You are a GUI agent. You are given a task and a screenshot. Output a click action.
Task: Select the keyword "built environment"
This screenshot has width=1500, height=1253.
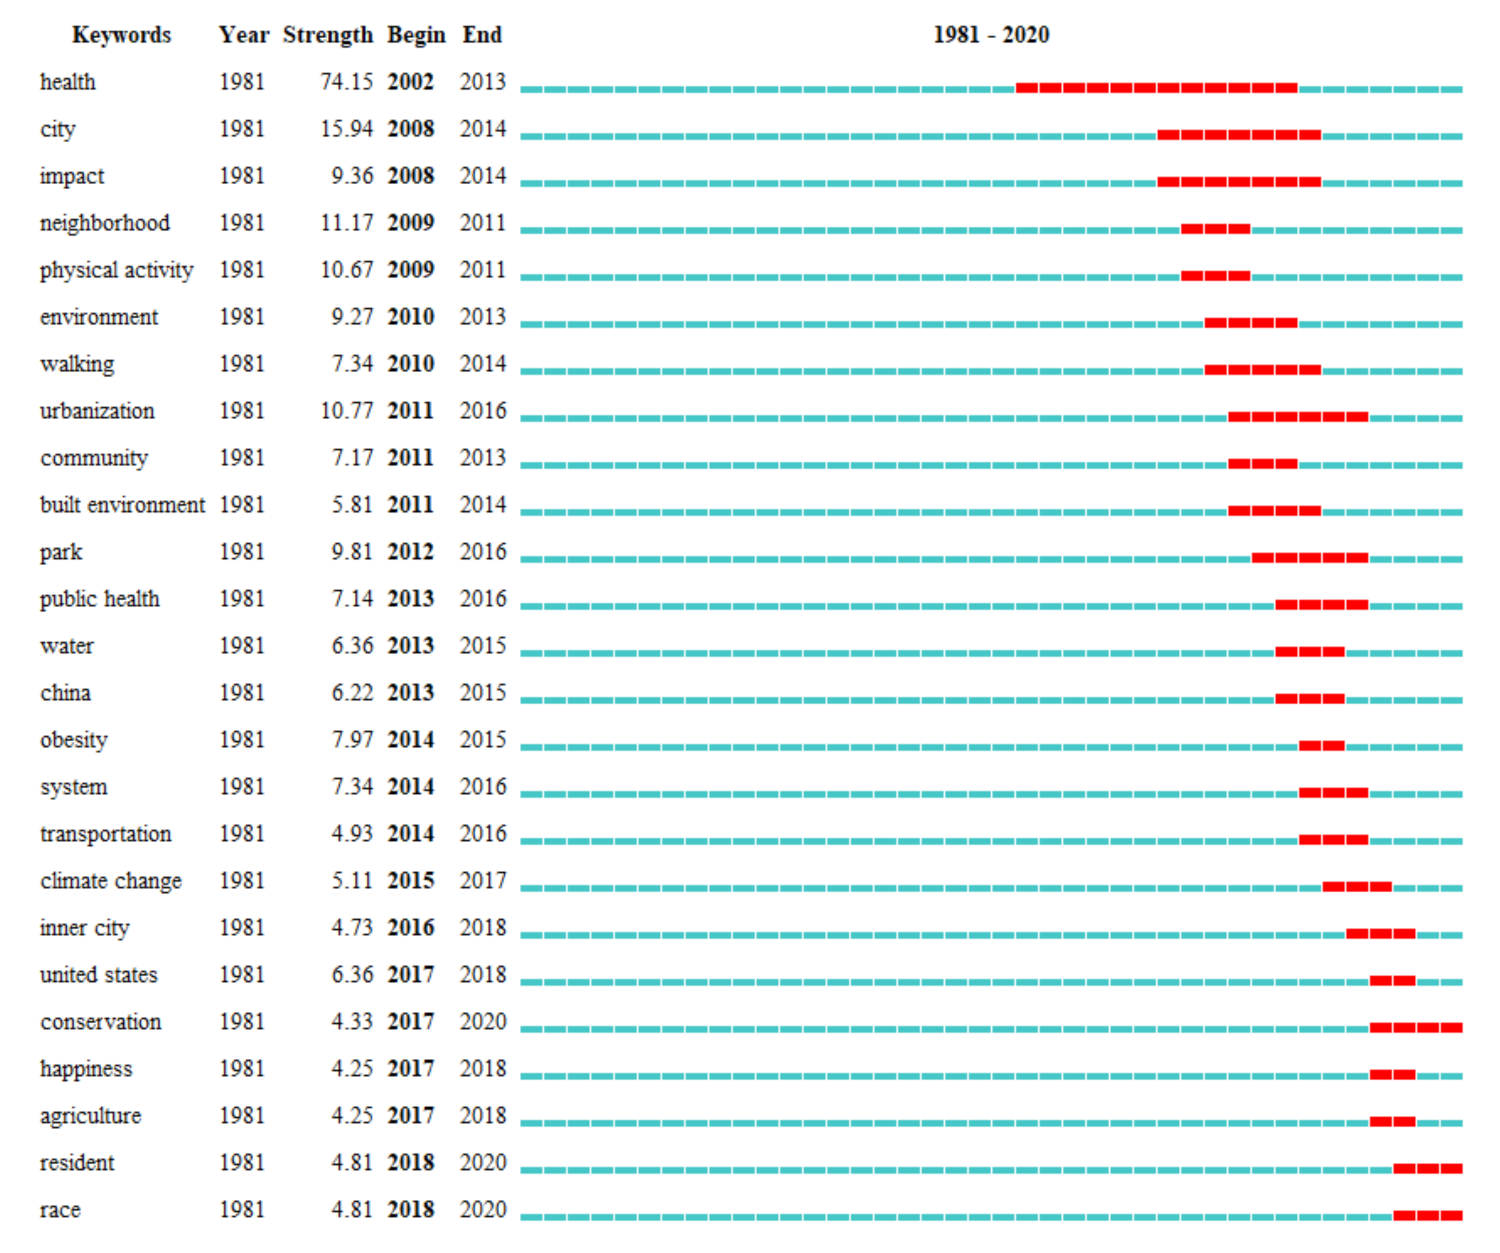coord(122,505)
